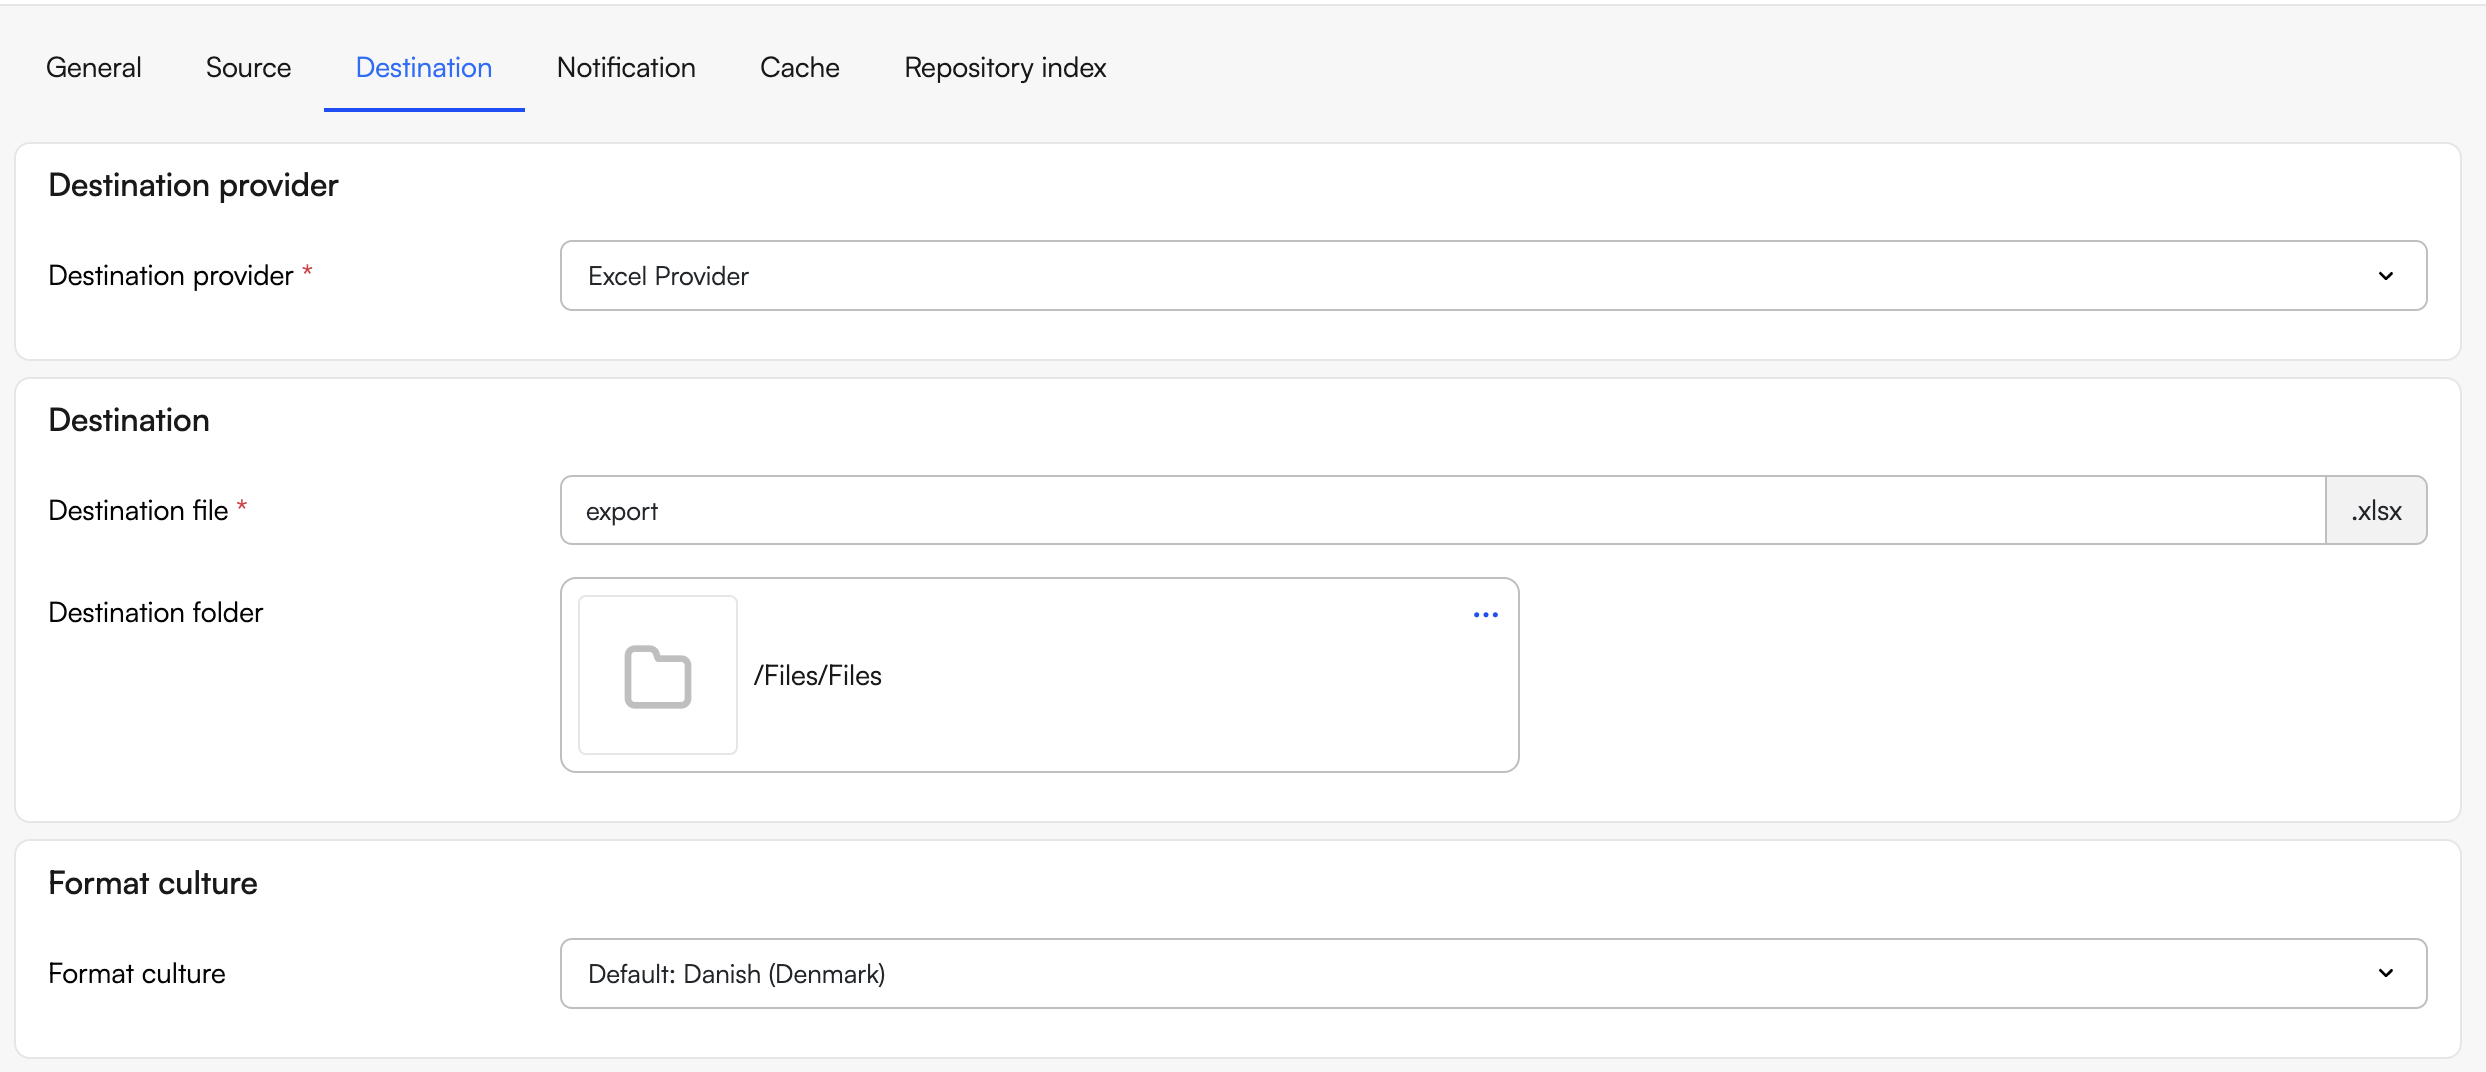This screenshot has width=2486, height=1072.
Task: Focus the Destination file input containing 'export'
Action: [1442, 511]
